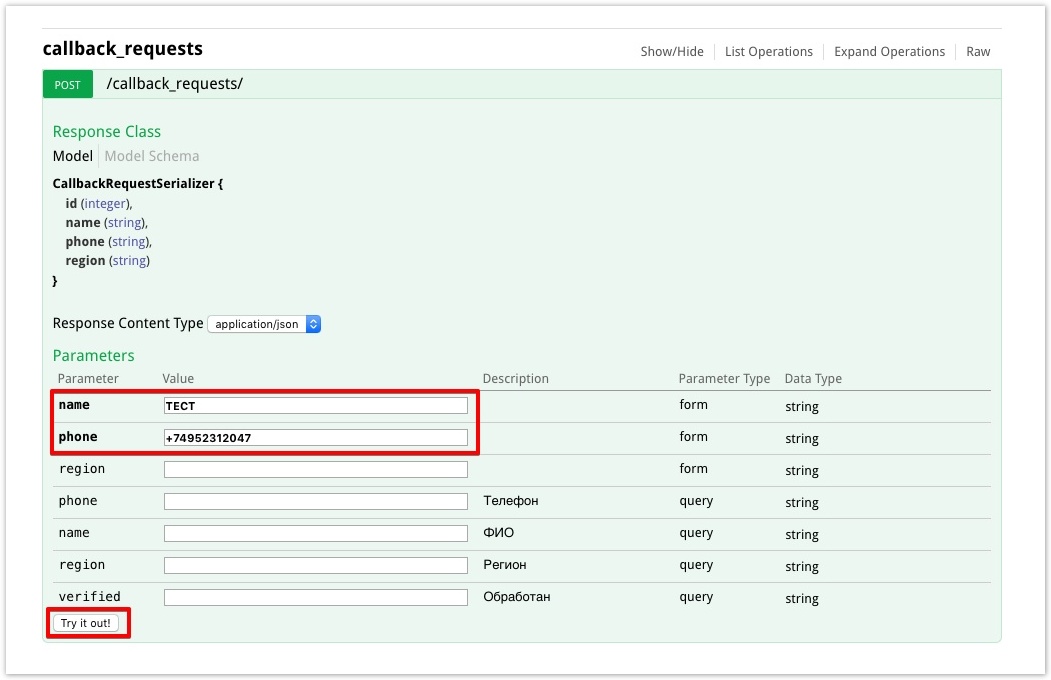Viewport: 1051px width, 680px height.
Task: Click the form region input field
Action: click(x=316, y=470)
